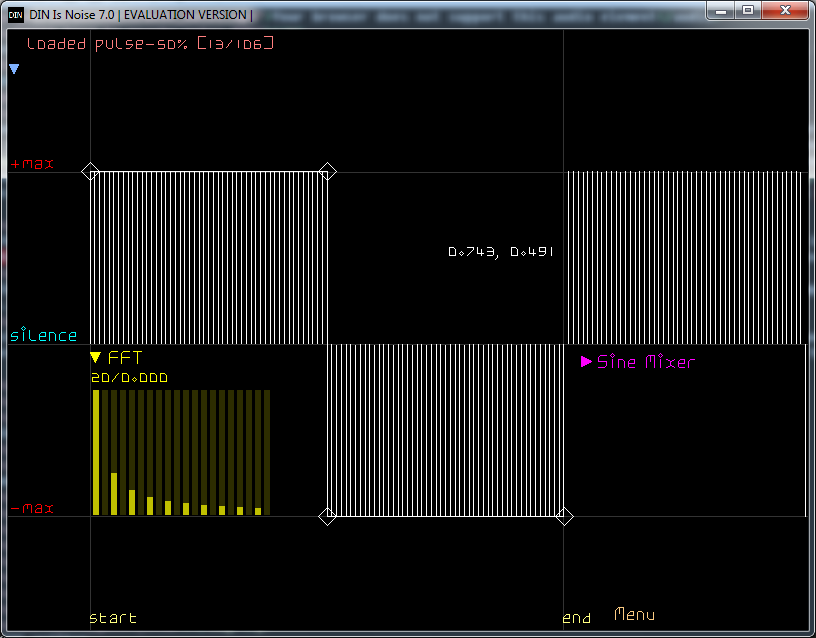
Task: Click the red '+max' level label
Action: (x=32, y=163)
